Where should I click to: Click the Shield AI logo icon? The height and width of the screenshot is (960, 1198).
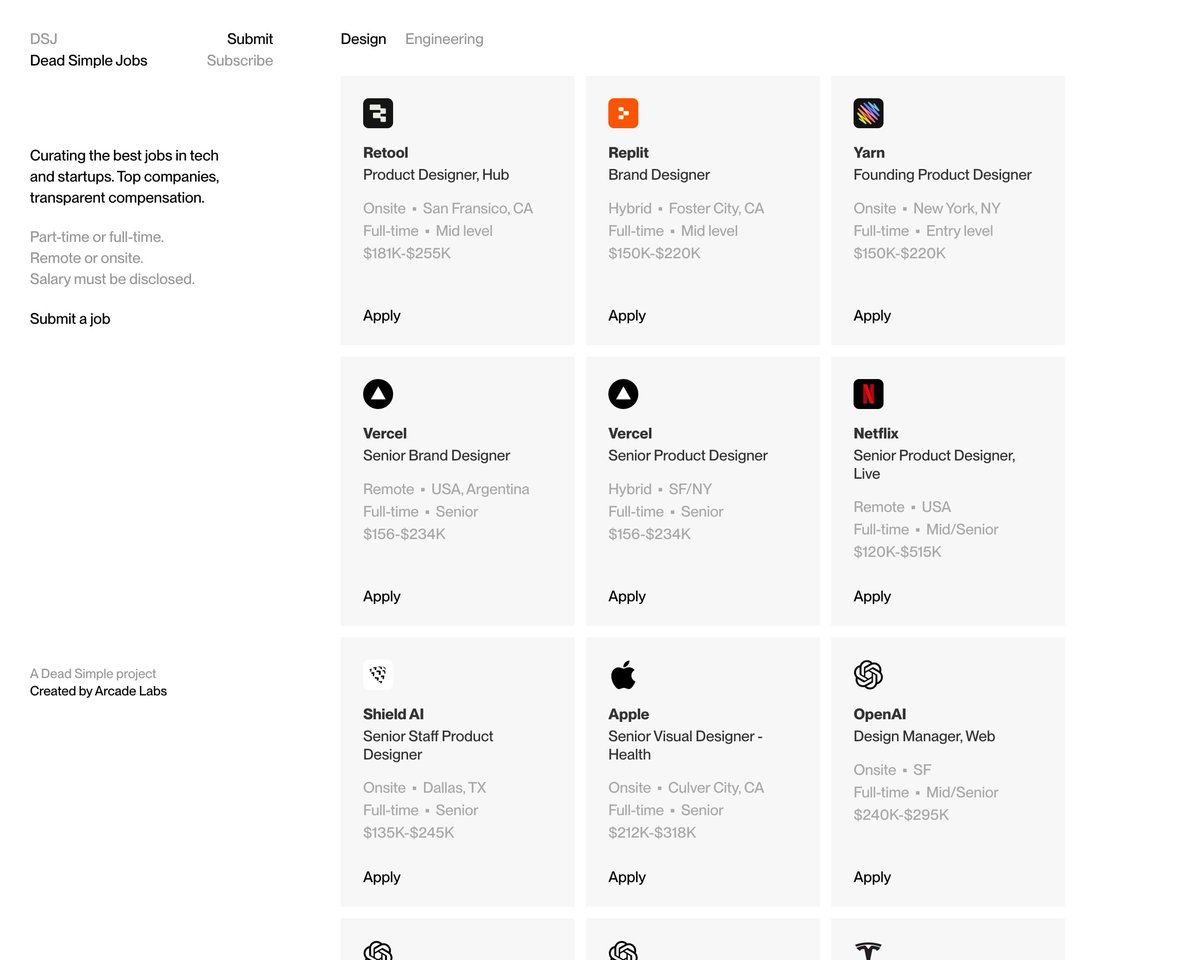click(378, 675)
